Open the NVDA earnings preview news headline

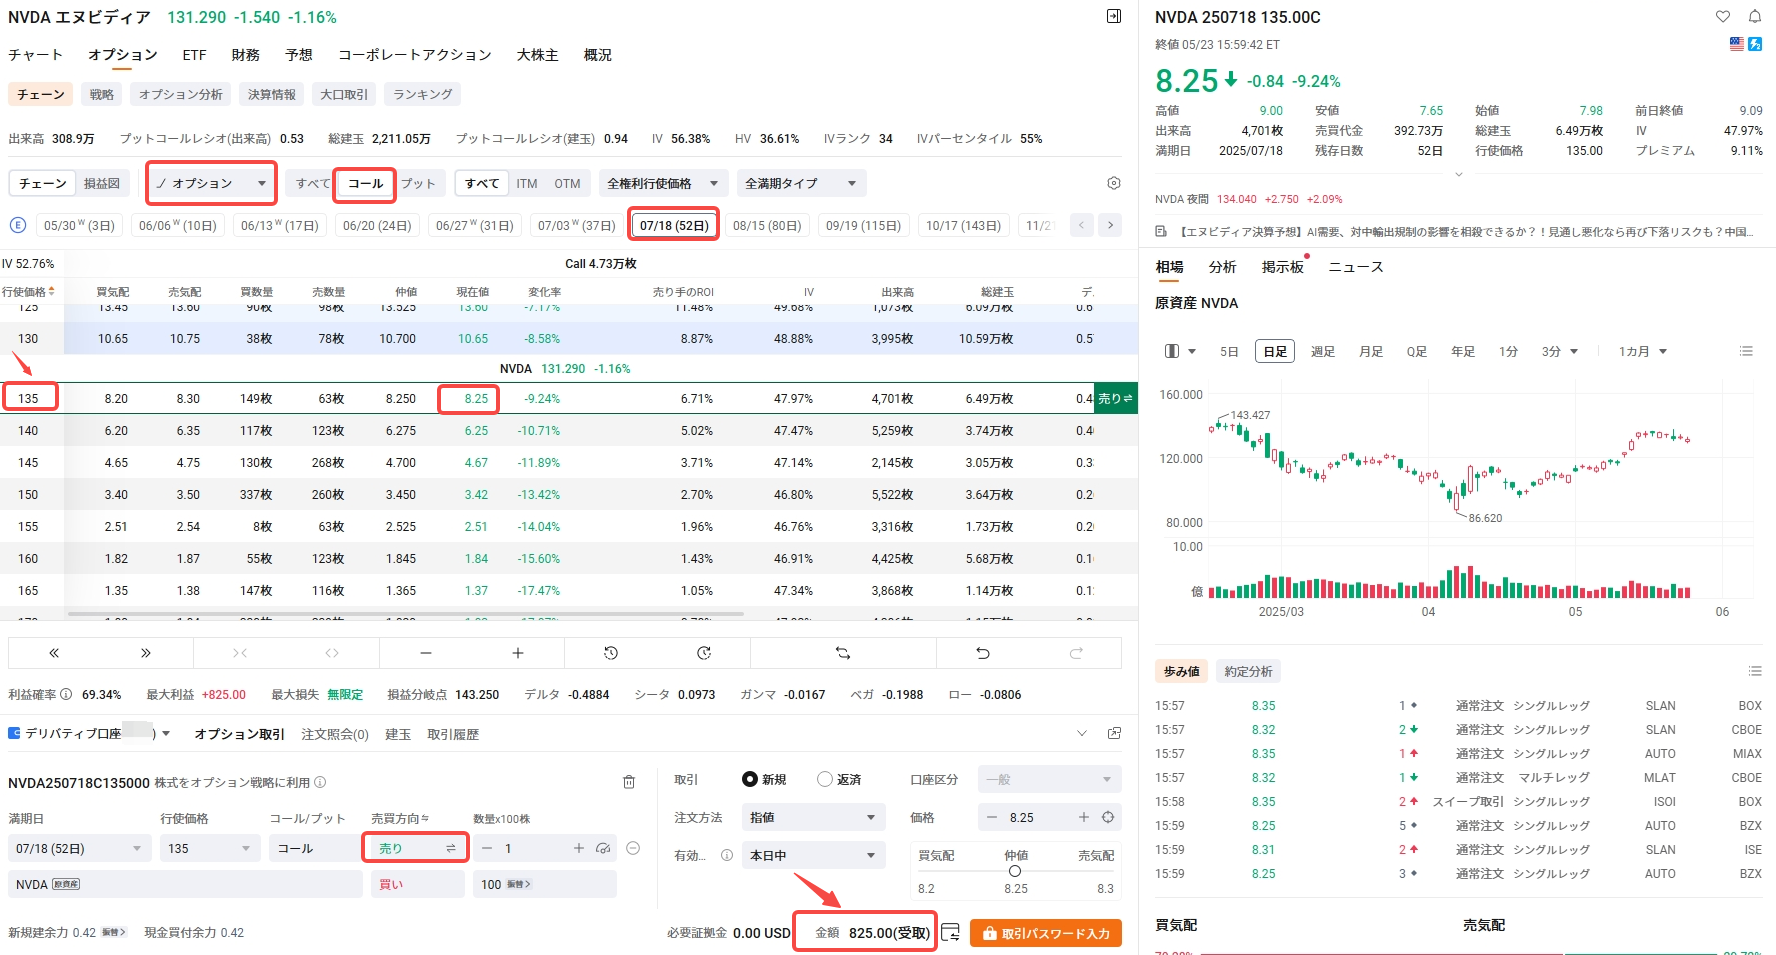click(x=1465, y=231)
